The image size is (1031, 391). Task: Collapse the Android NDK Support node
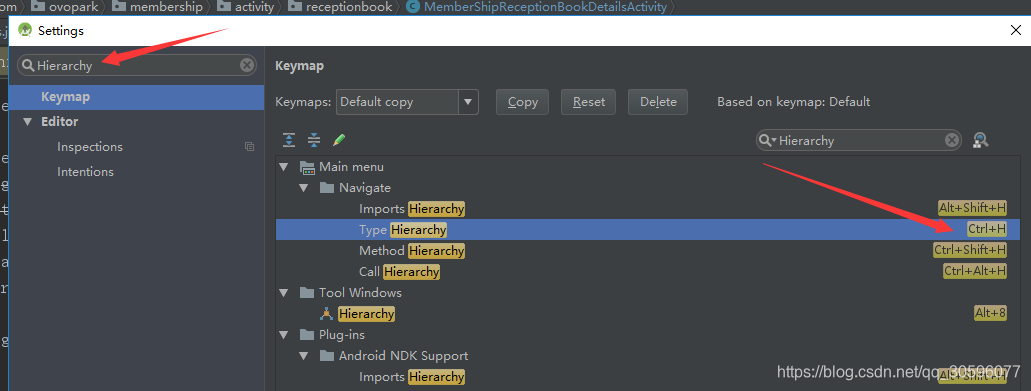coord(303,356)
